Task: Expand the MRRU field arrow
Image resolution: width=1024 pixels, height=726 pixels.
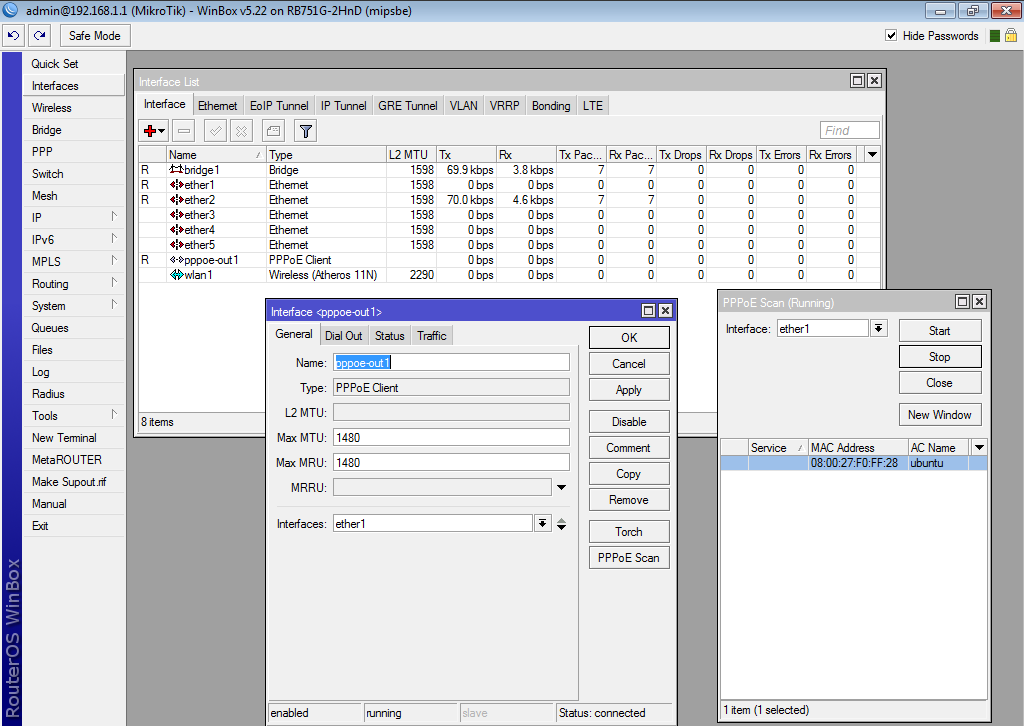Action: point(562,488)
